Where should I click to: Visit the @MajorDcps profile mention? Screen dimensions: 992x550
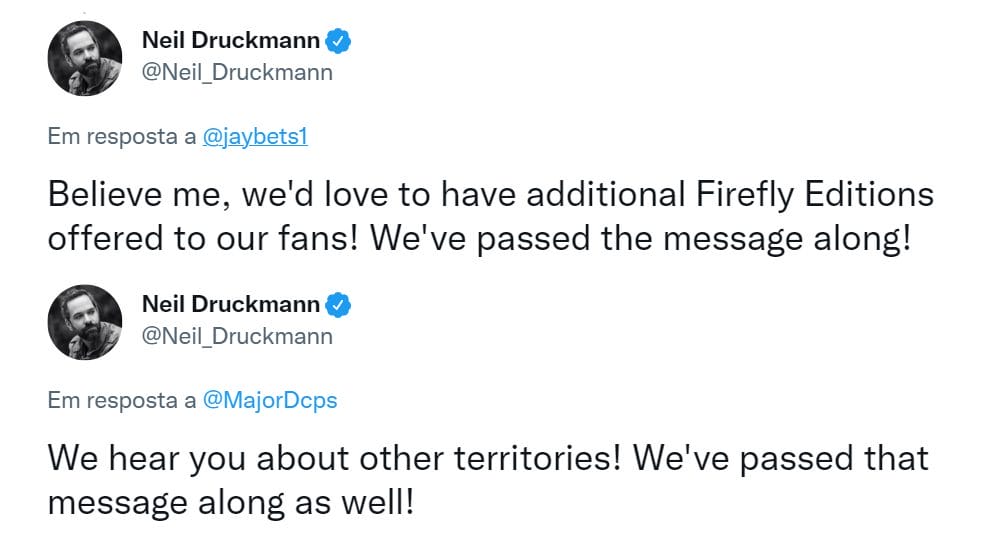pyautogui.click(x=269, y=401)
